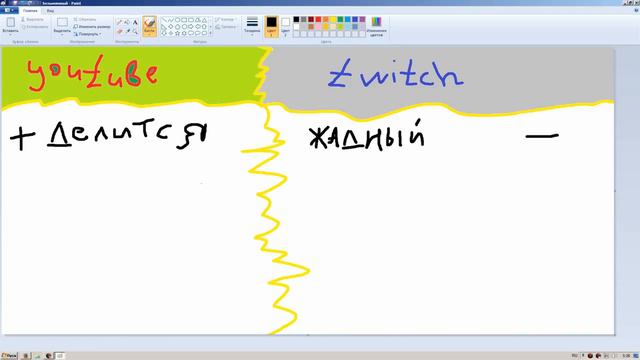Select the Color picker eyedropper tool

127,31
